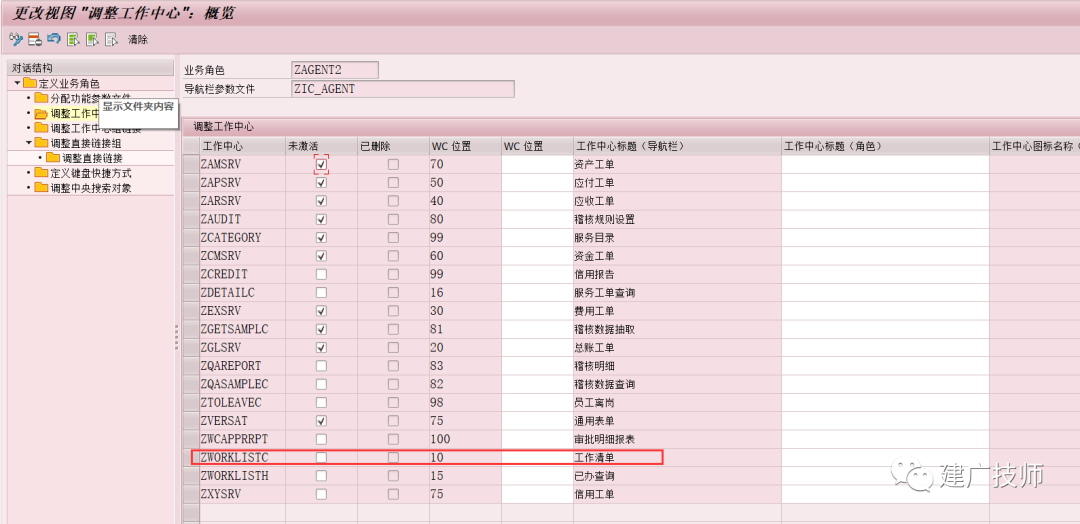Click the folder icon of 定义业务角色
The image size is (1080, 524).
coord(30,83)
